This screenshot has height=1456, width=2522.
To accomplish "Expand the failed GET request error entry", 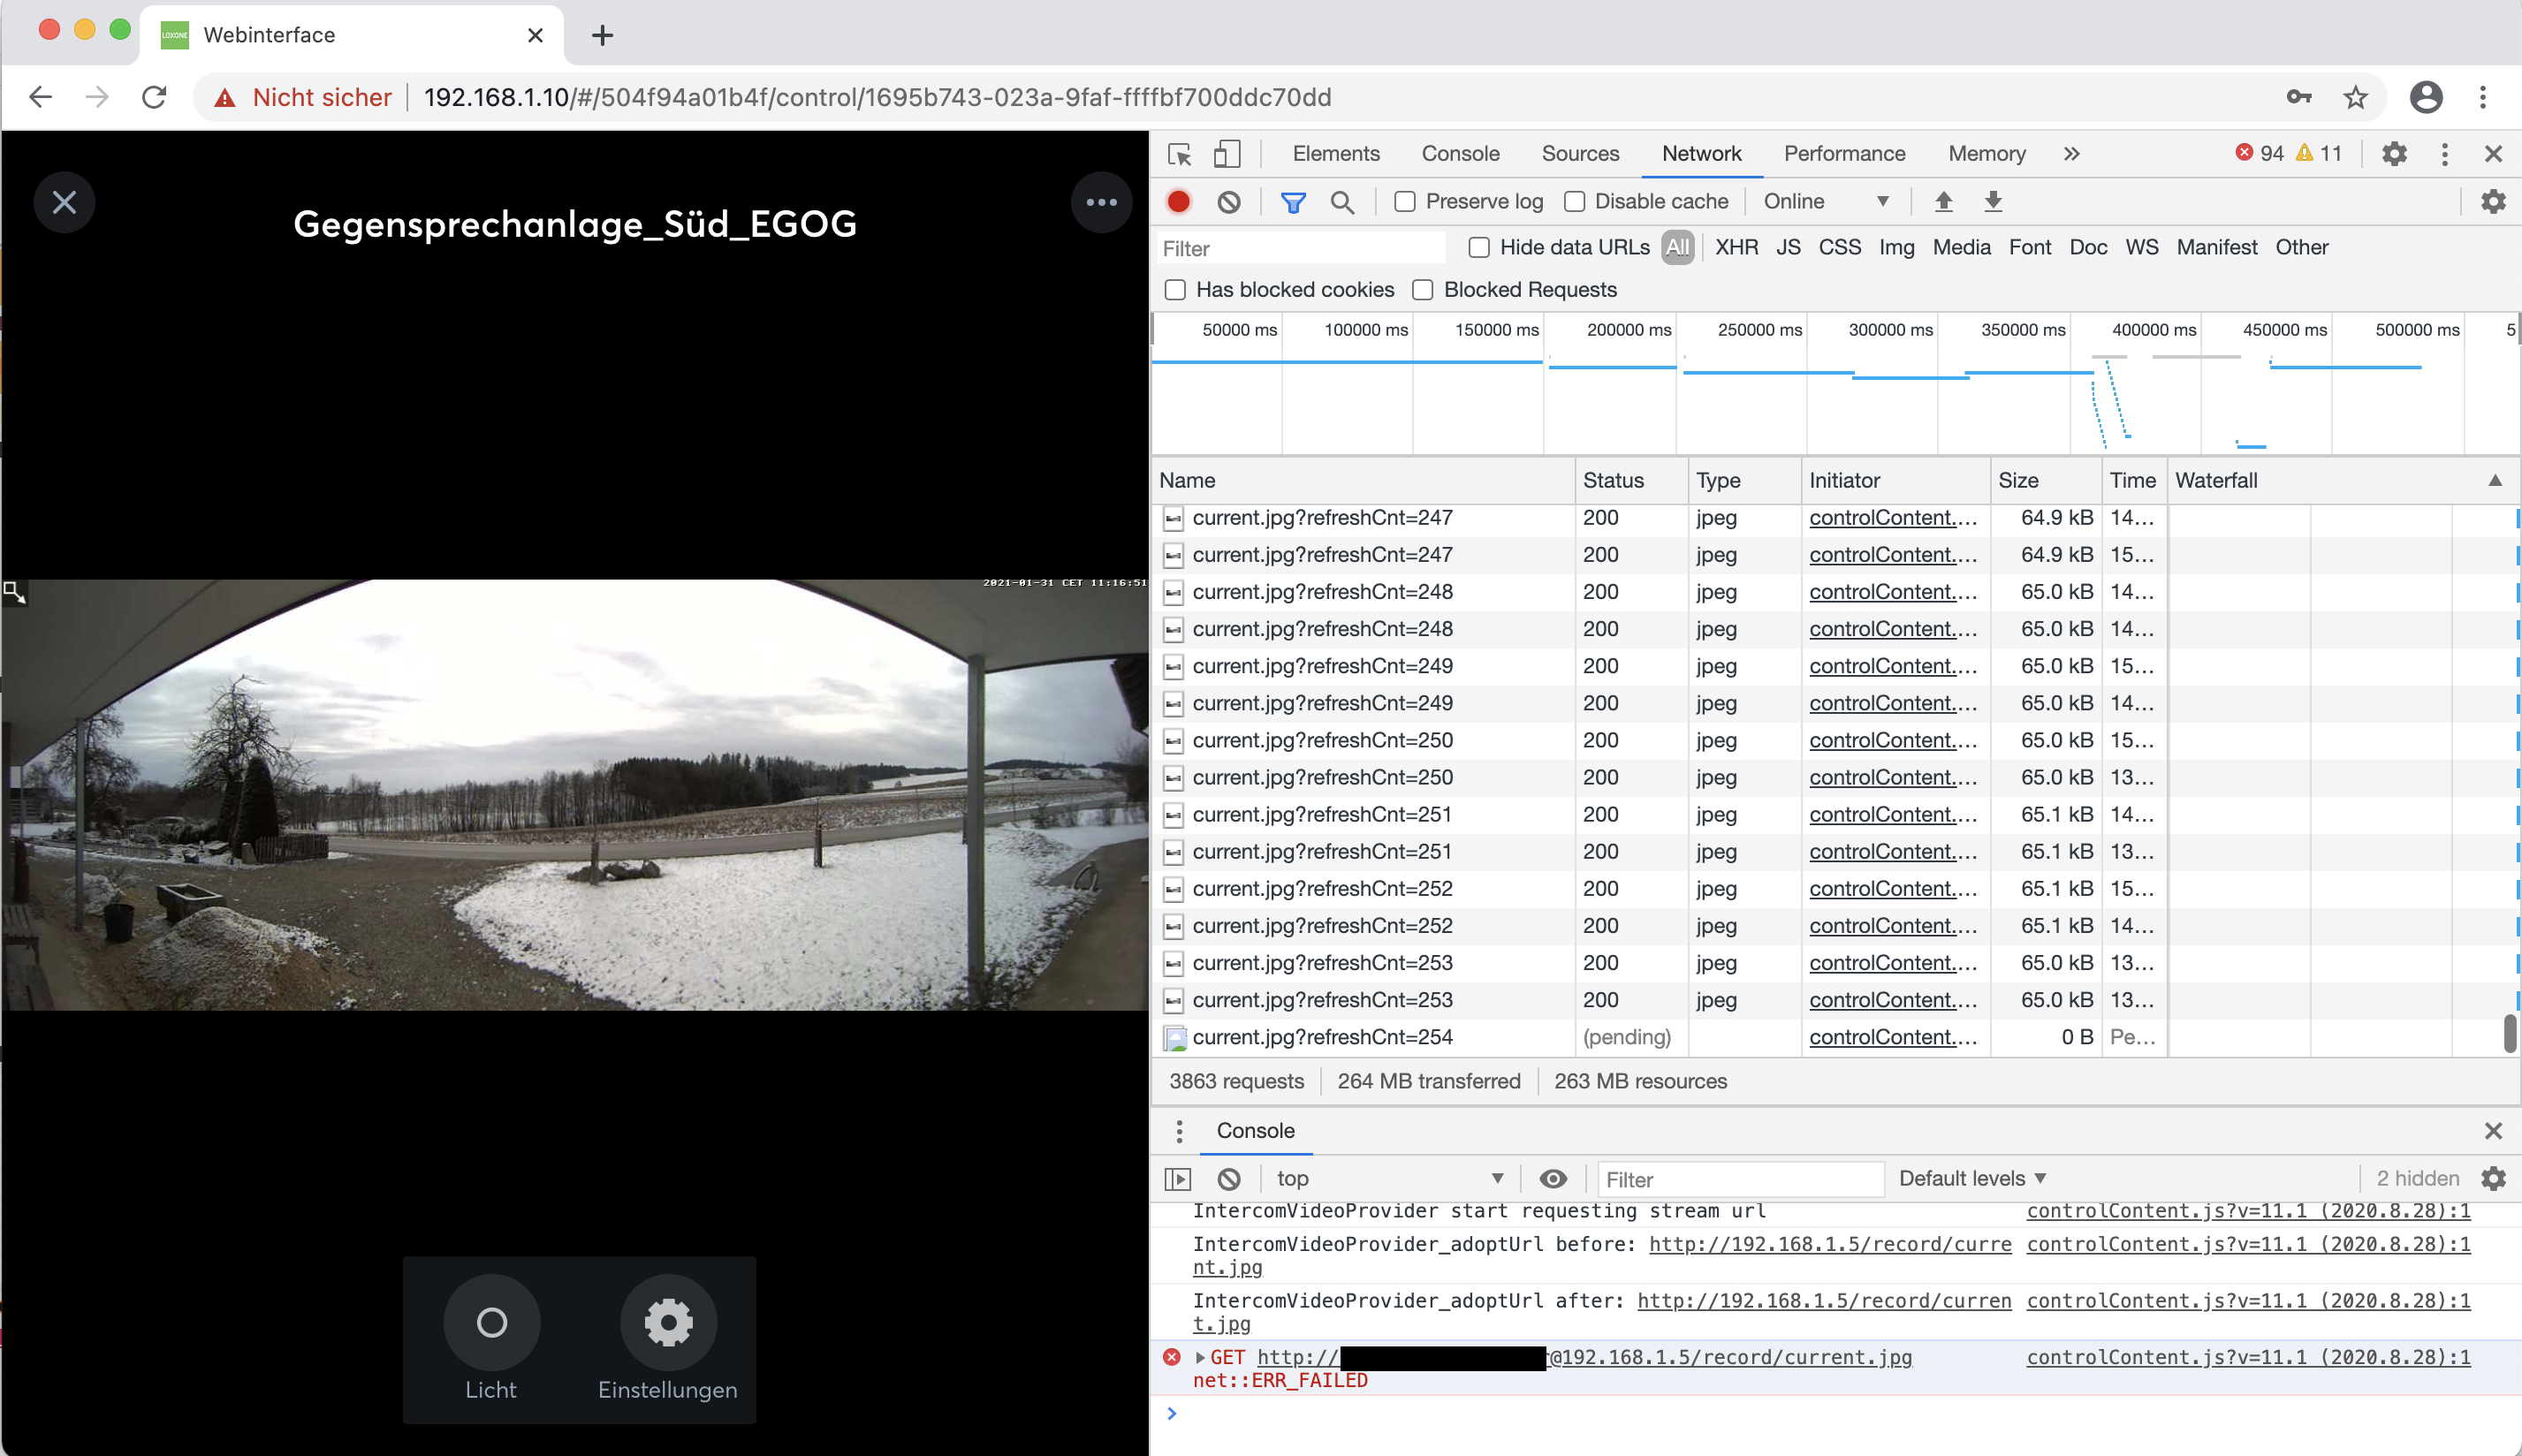I will click(1200, 1358).
